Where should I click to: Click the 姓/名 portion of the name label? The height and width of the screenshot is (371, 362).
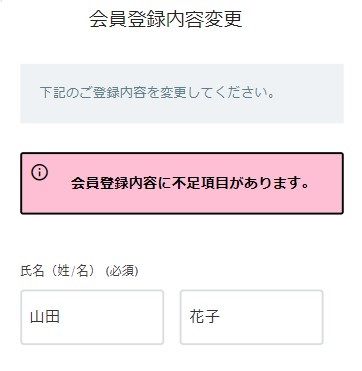[x=73, y=271]
